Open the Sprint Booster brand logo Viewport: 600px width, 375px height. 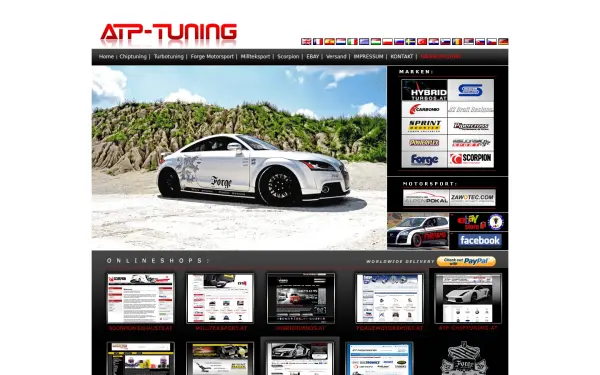point(424,126)
